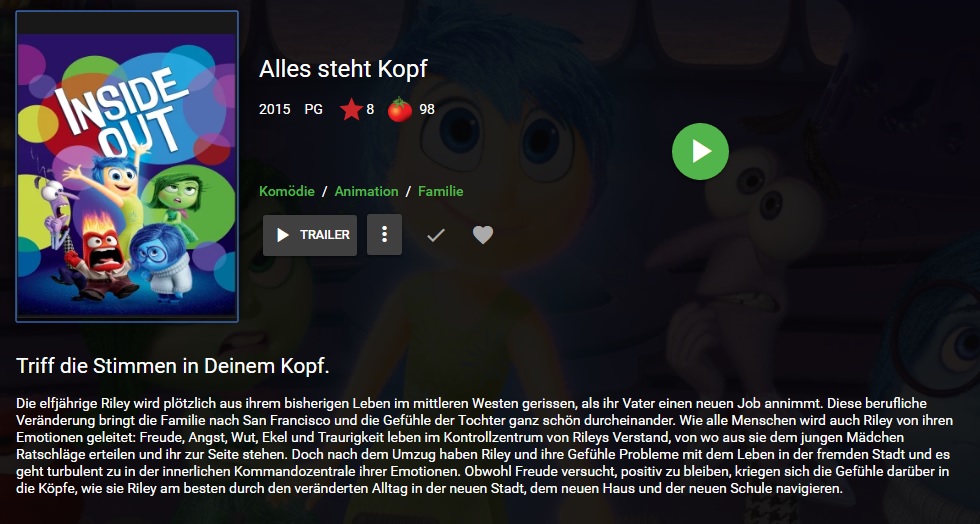
Task: Click the red star rating icon
Action: pyautogui.click(x=351, y=109)
